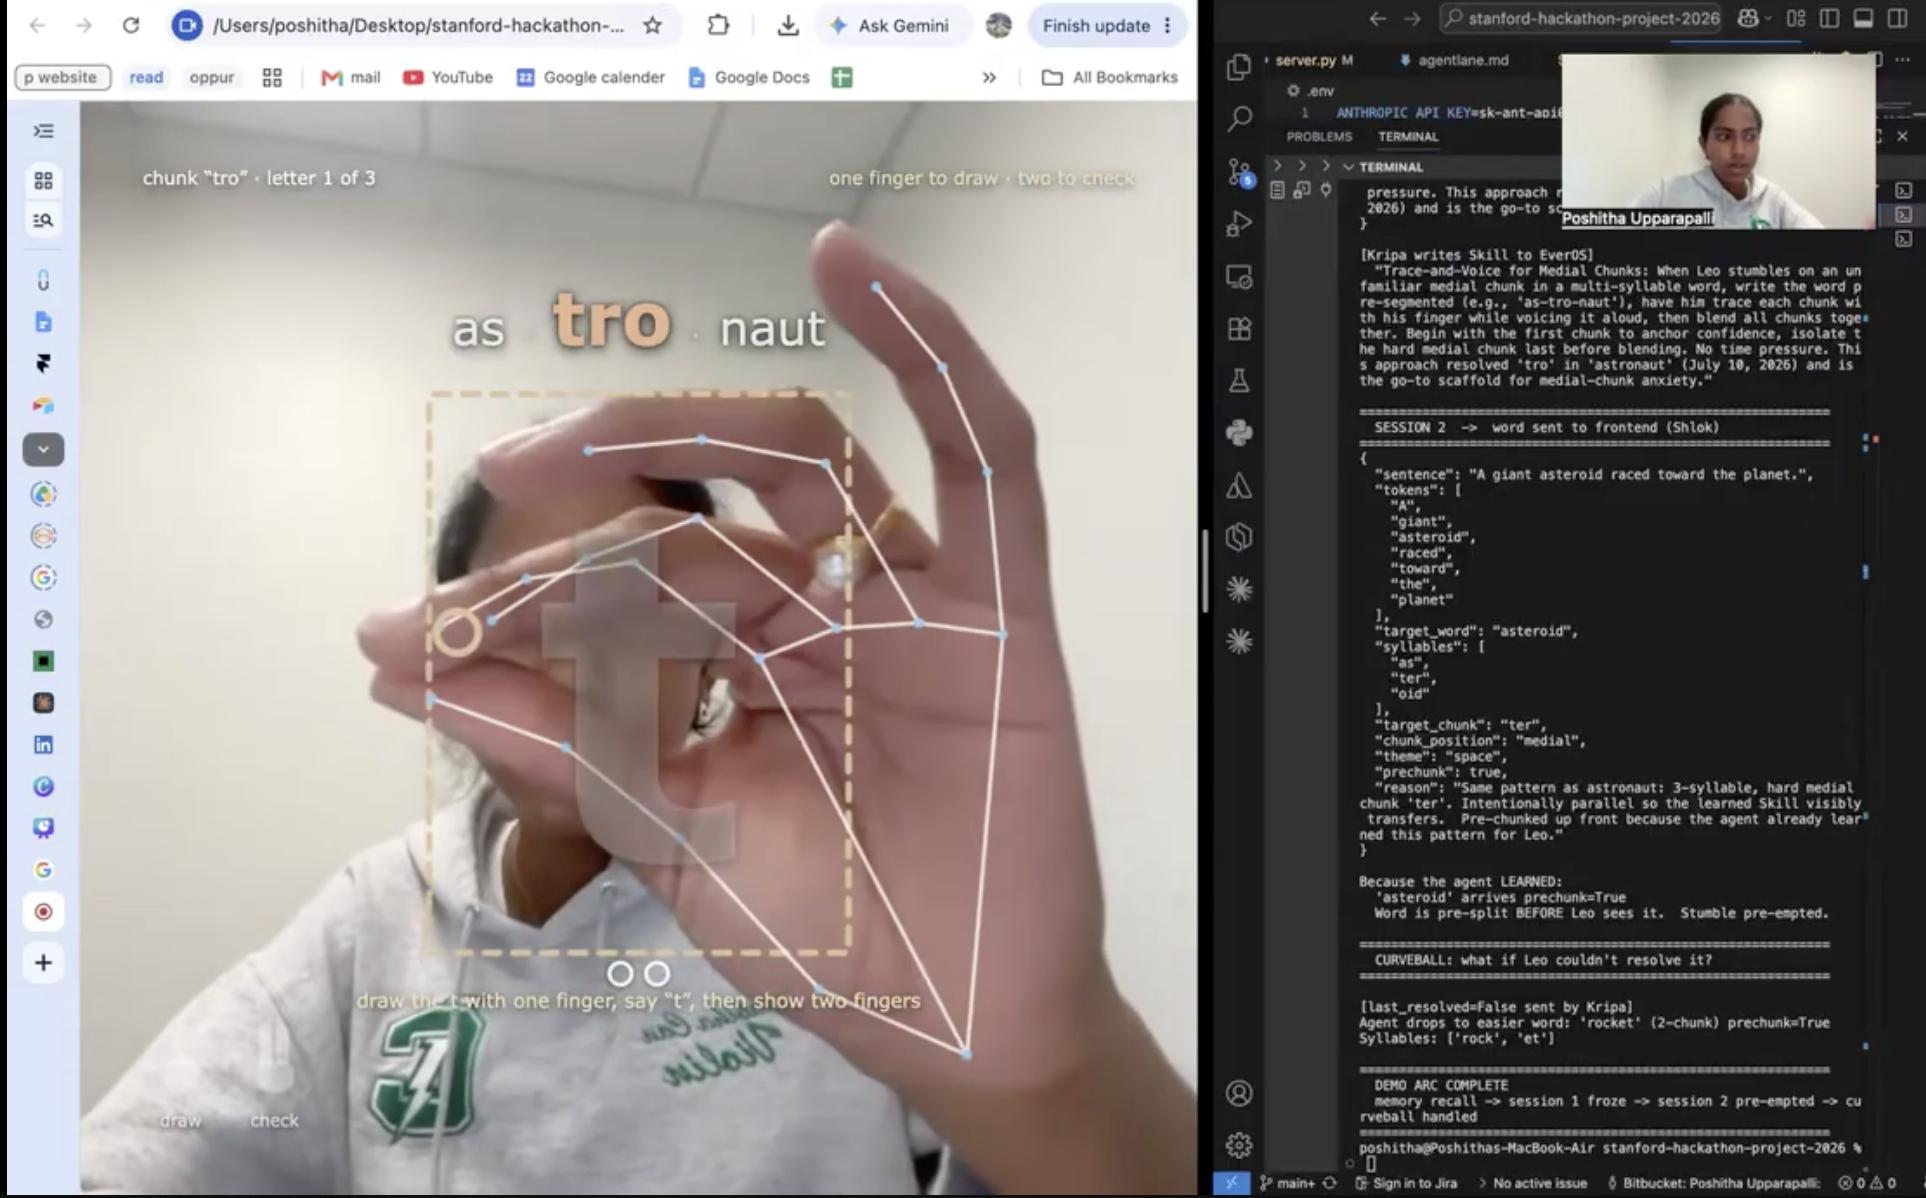Open Customize Layout in VS Code title bar

(1796, 18)
